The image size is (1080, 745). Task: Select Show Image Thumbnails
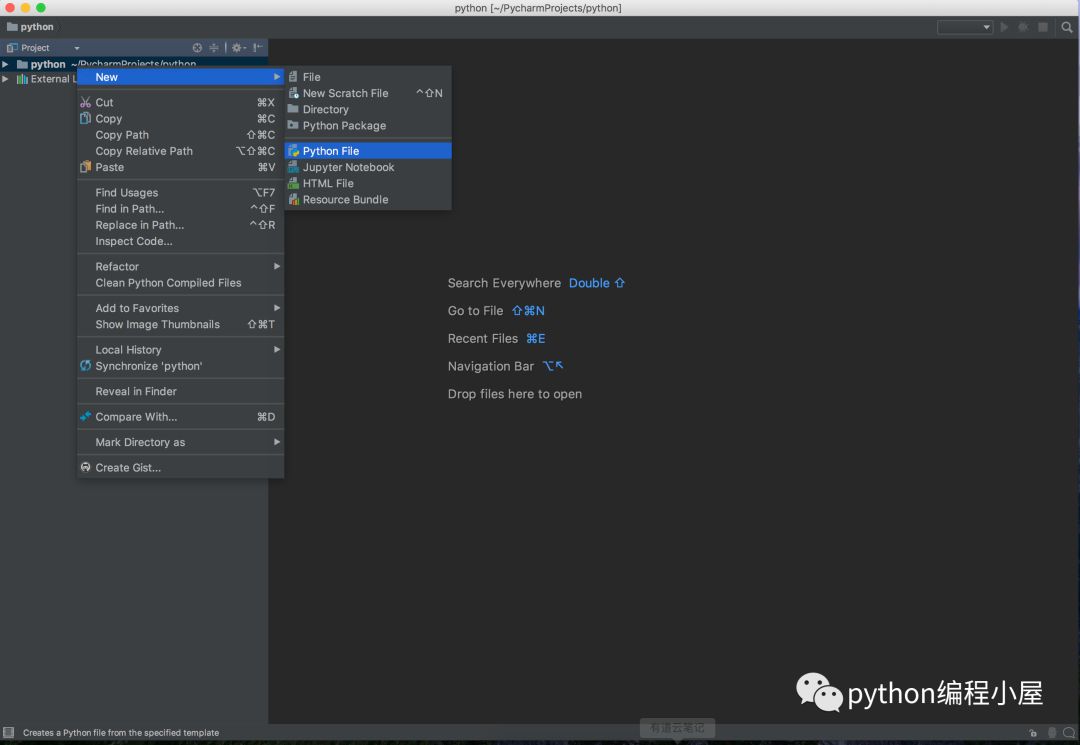180,324
